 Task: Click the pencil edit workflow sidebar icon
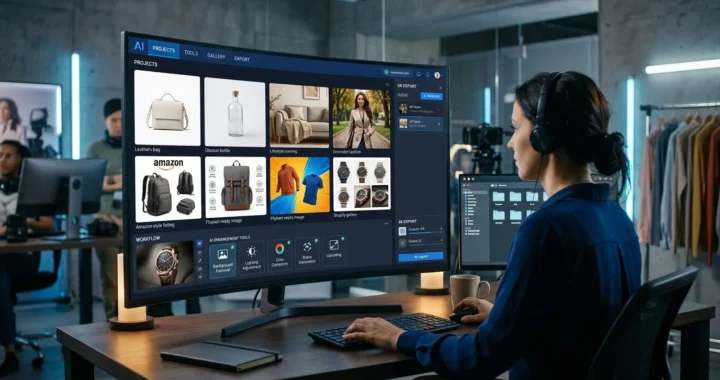tap(200, 261)
